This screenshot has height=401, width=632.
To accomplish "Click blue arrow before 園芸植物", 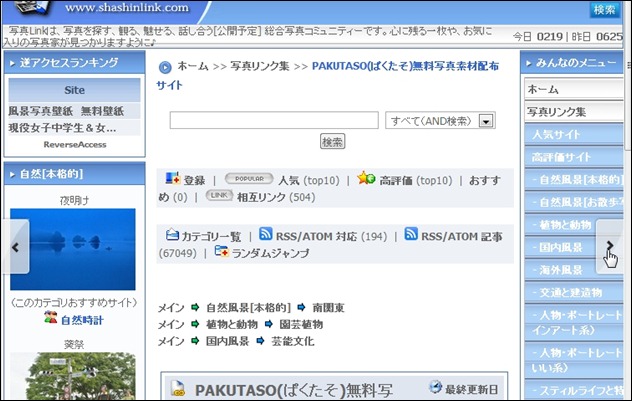I will (268, 324).
